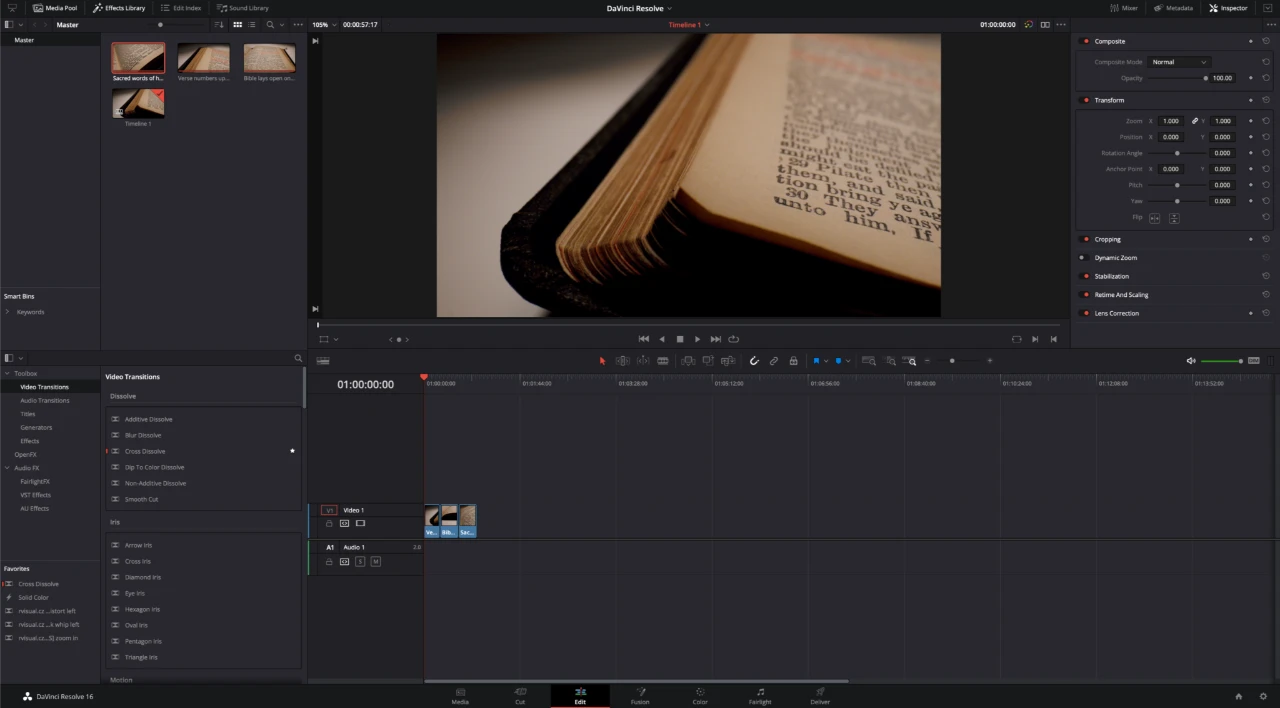Open the Composite Mode dropdown
Screen dimensions: 1280x708
coord(1180,61)
